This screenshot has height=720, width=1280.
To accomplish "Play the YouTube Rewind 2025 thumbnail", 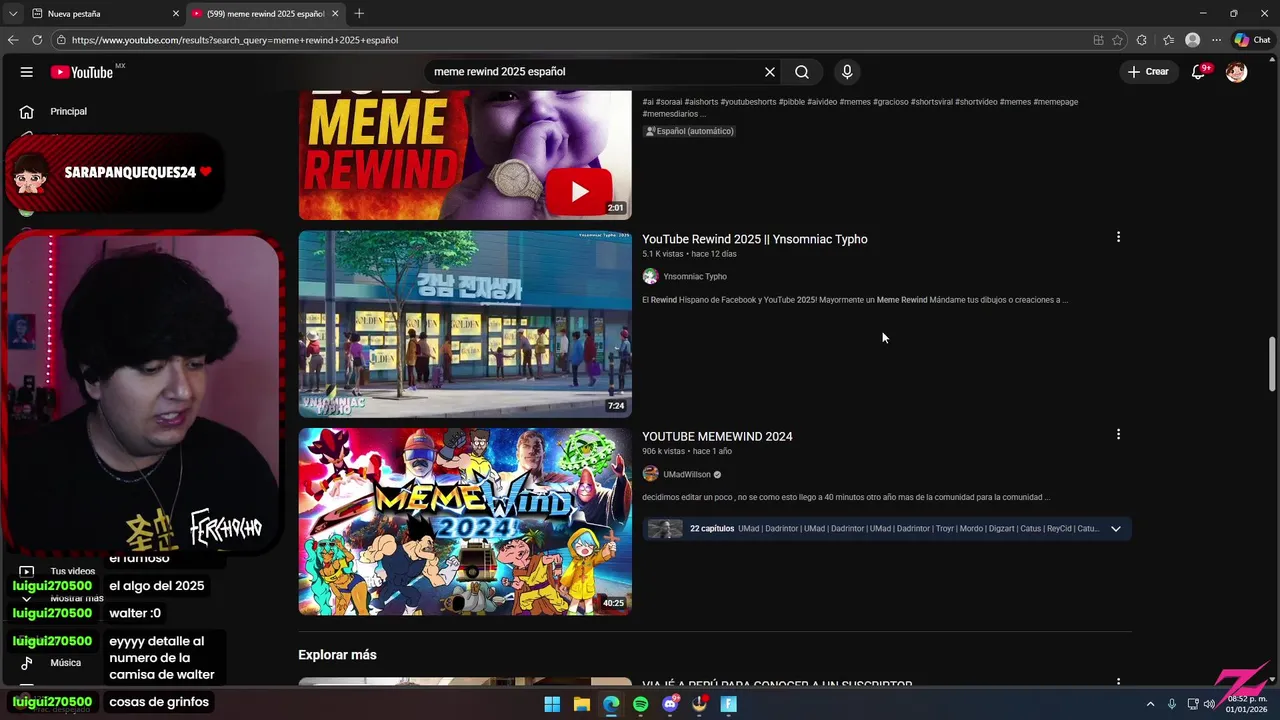I will (x=465, y=324).
